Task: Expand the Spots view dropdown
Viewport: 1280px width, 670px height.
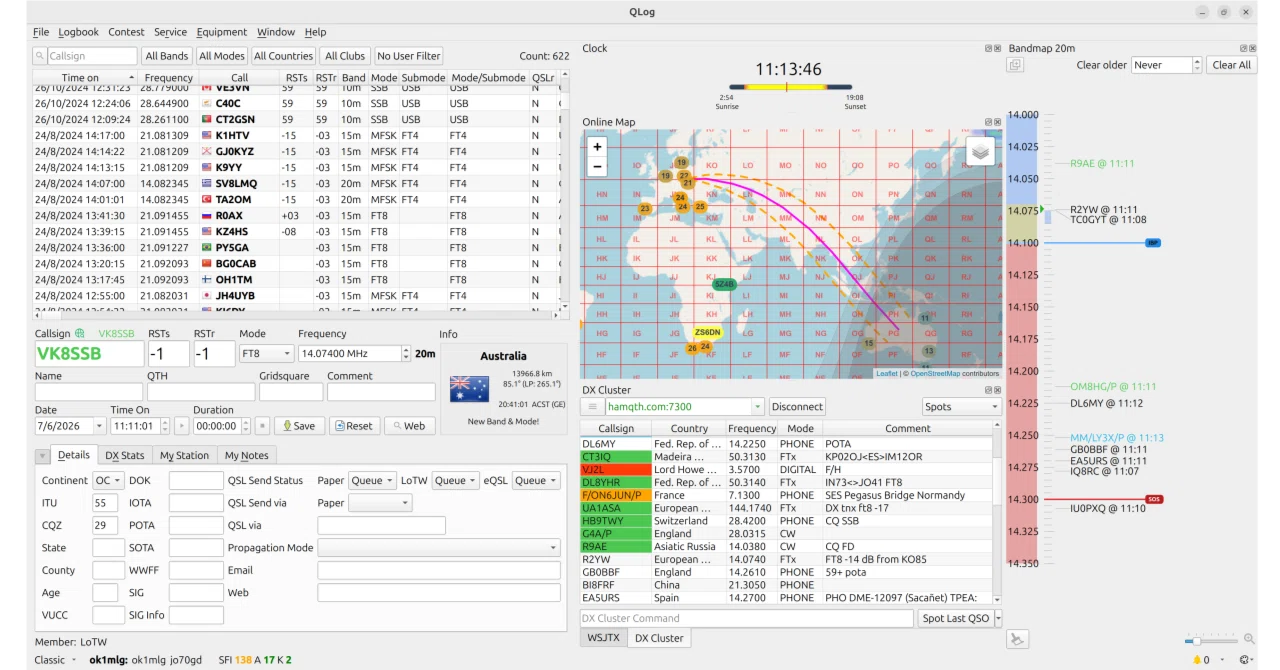Action: 961,407
